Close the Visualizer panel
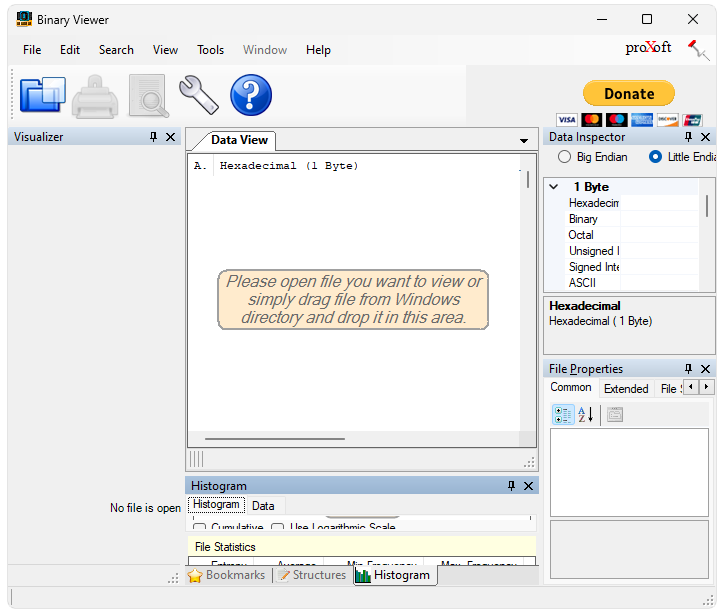The image size is (723, 613). click(171, 137)
